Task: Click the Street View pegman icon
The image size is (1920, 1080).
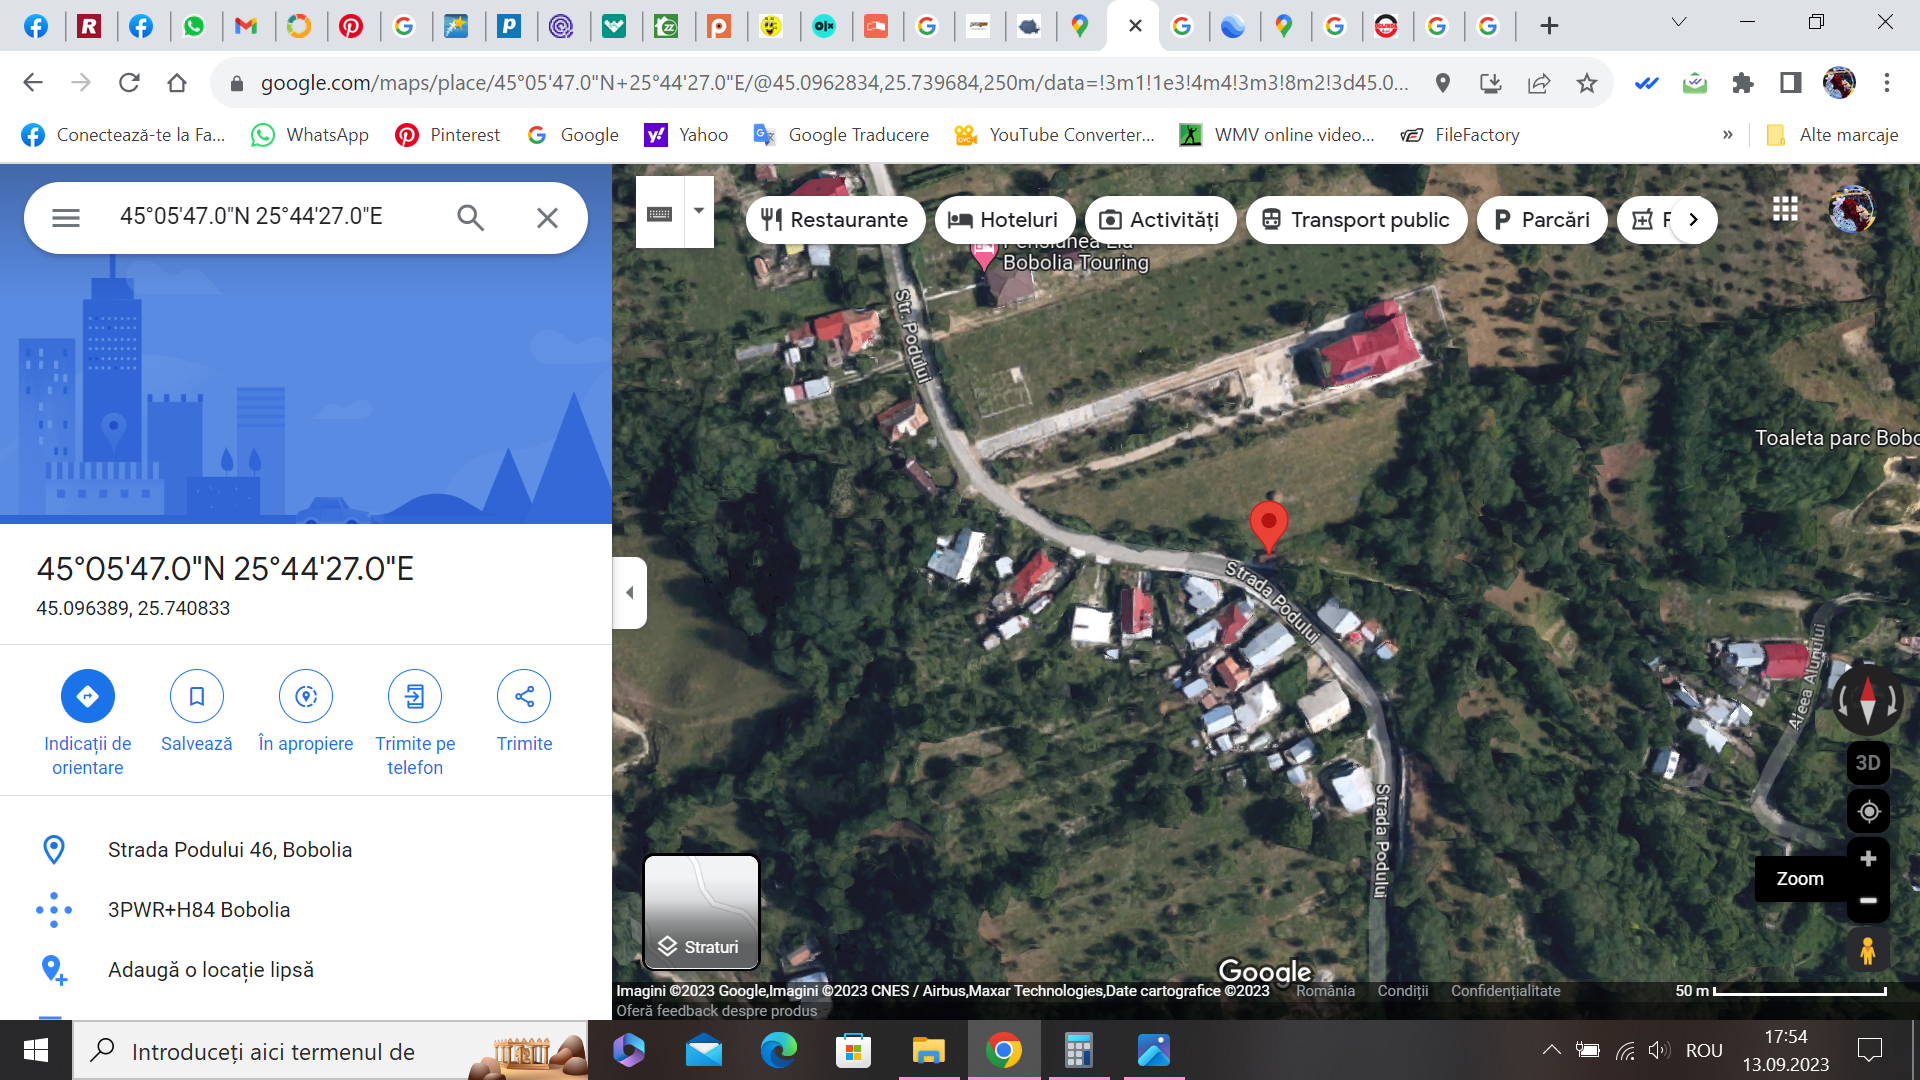Action: pos(1867,950)
